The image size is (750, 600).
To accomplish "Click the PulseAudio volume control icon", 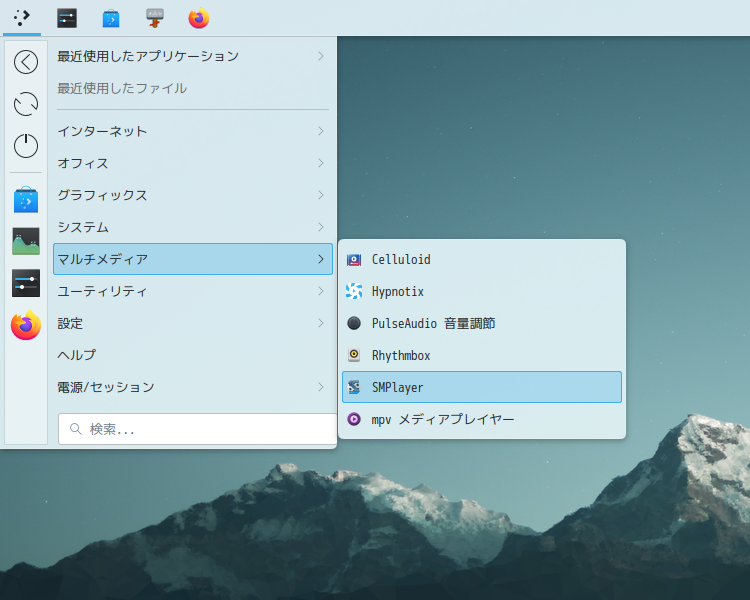I will coord(354,323).
